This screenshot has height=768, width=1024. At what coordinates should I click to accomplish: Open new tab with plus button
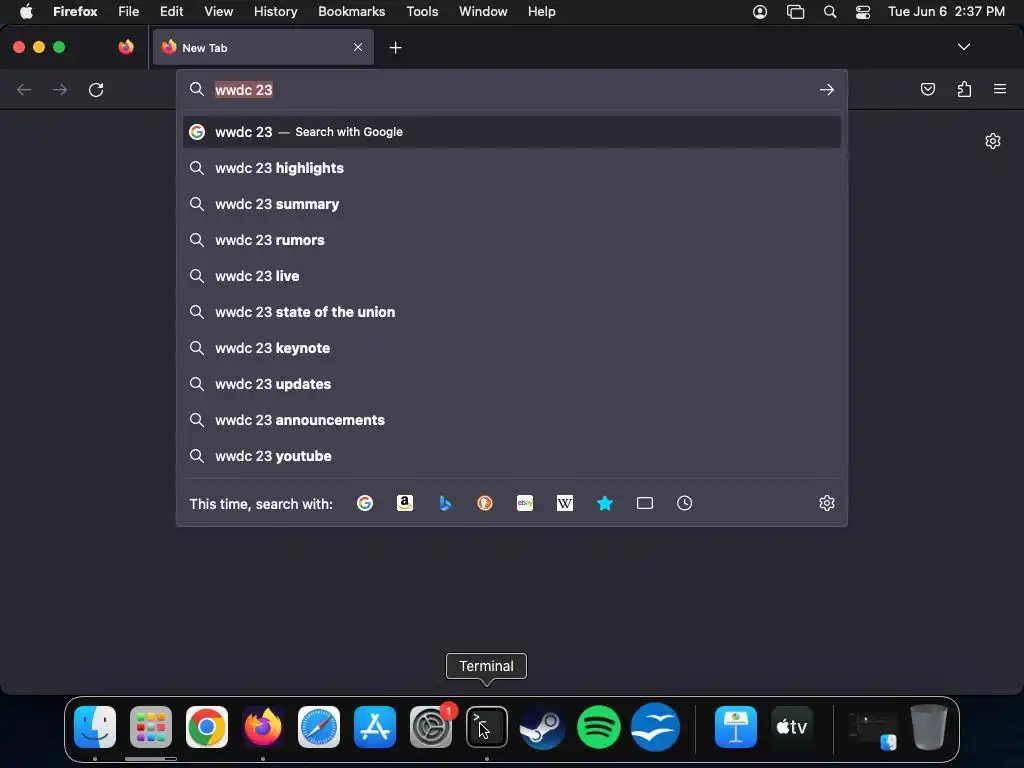395,48
